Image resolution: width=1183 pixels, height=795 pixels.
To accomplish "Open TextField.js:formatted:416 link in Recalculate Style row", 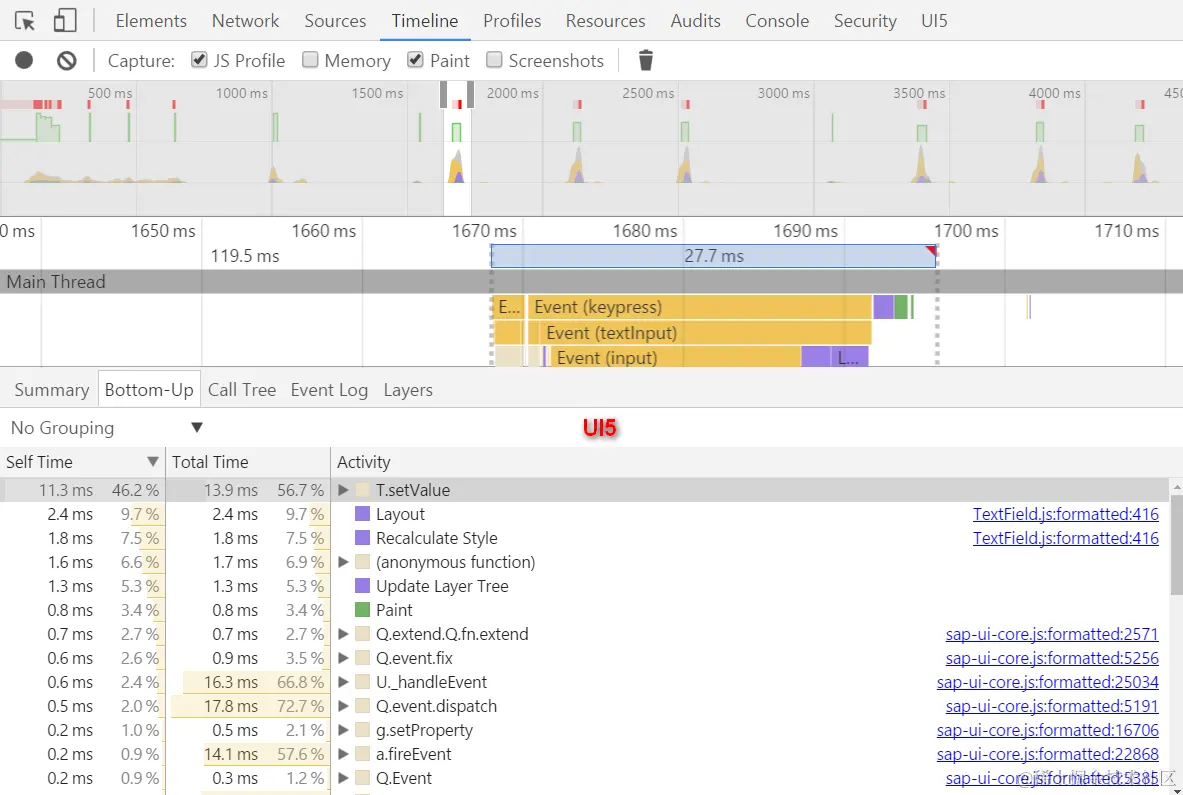I will (x=1065, y=538).
